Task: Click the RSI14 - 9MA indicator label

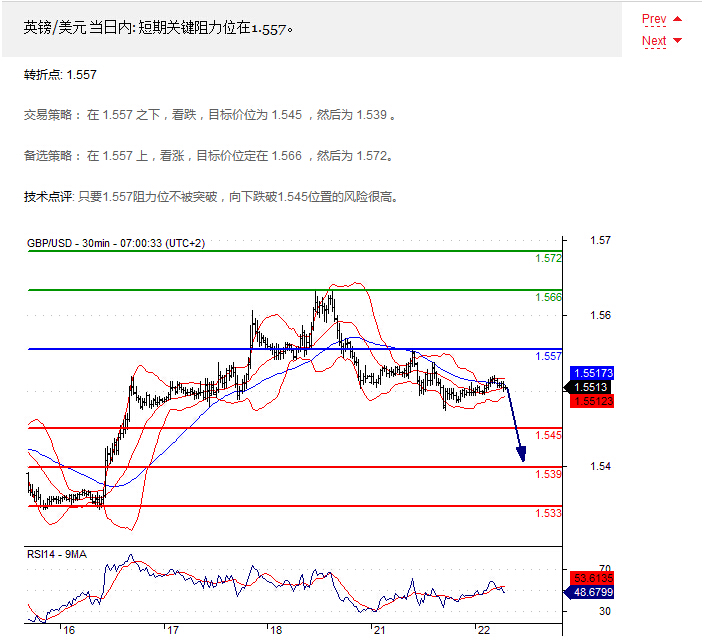Action: tap(57, 554)
